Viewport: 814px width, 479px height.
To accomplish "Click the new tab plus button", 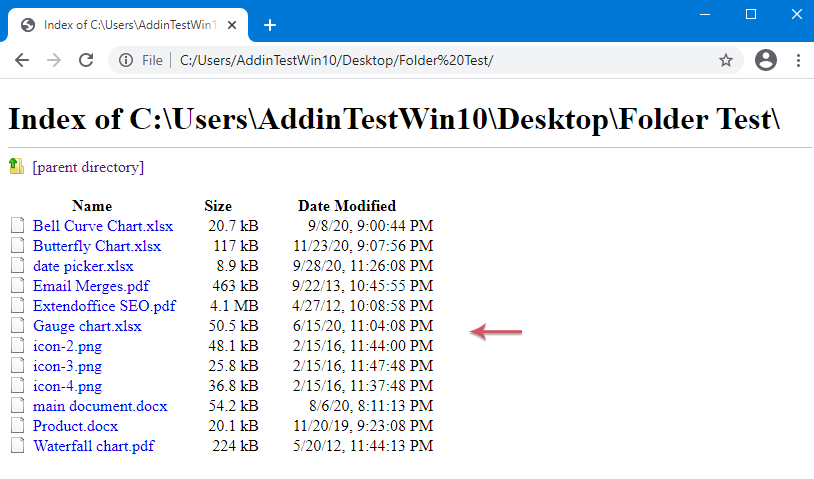I will point(270,25).
